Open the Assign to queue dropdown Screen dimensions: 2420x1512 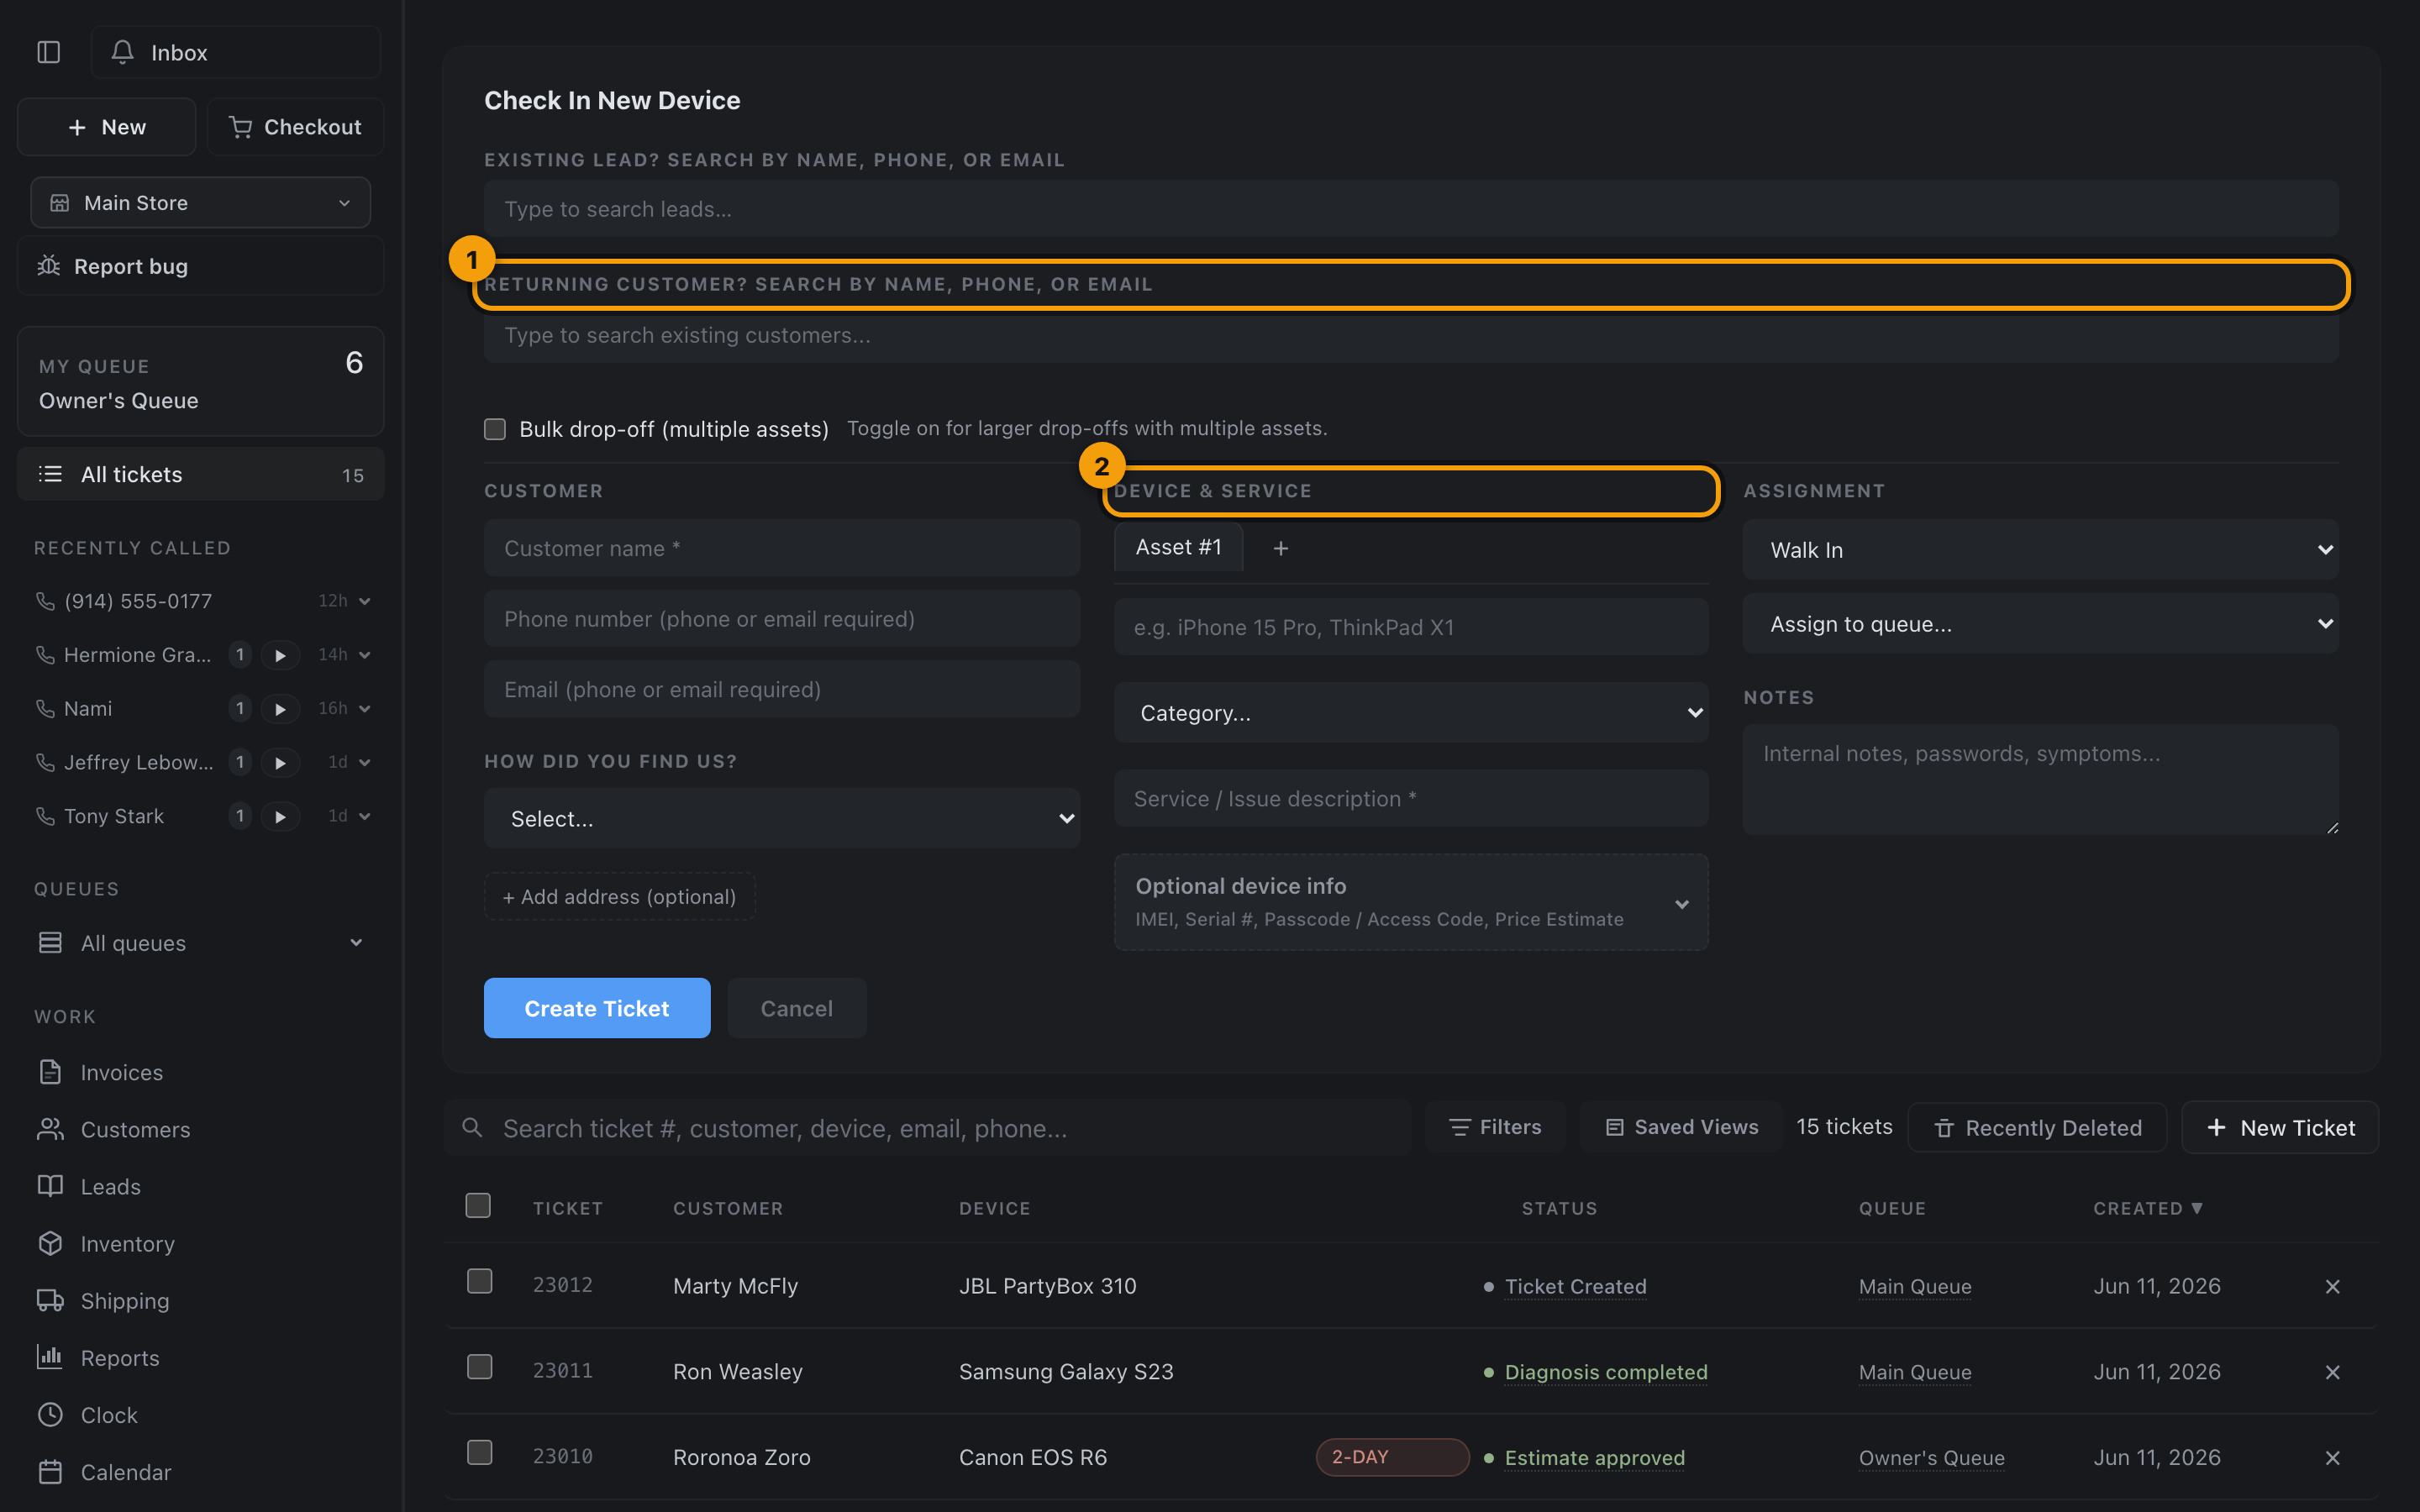[x=2040, y=624]
